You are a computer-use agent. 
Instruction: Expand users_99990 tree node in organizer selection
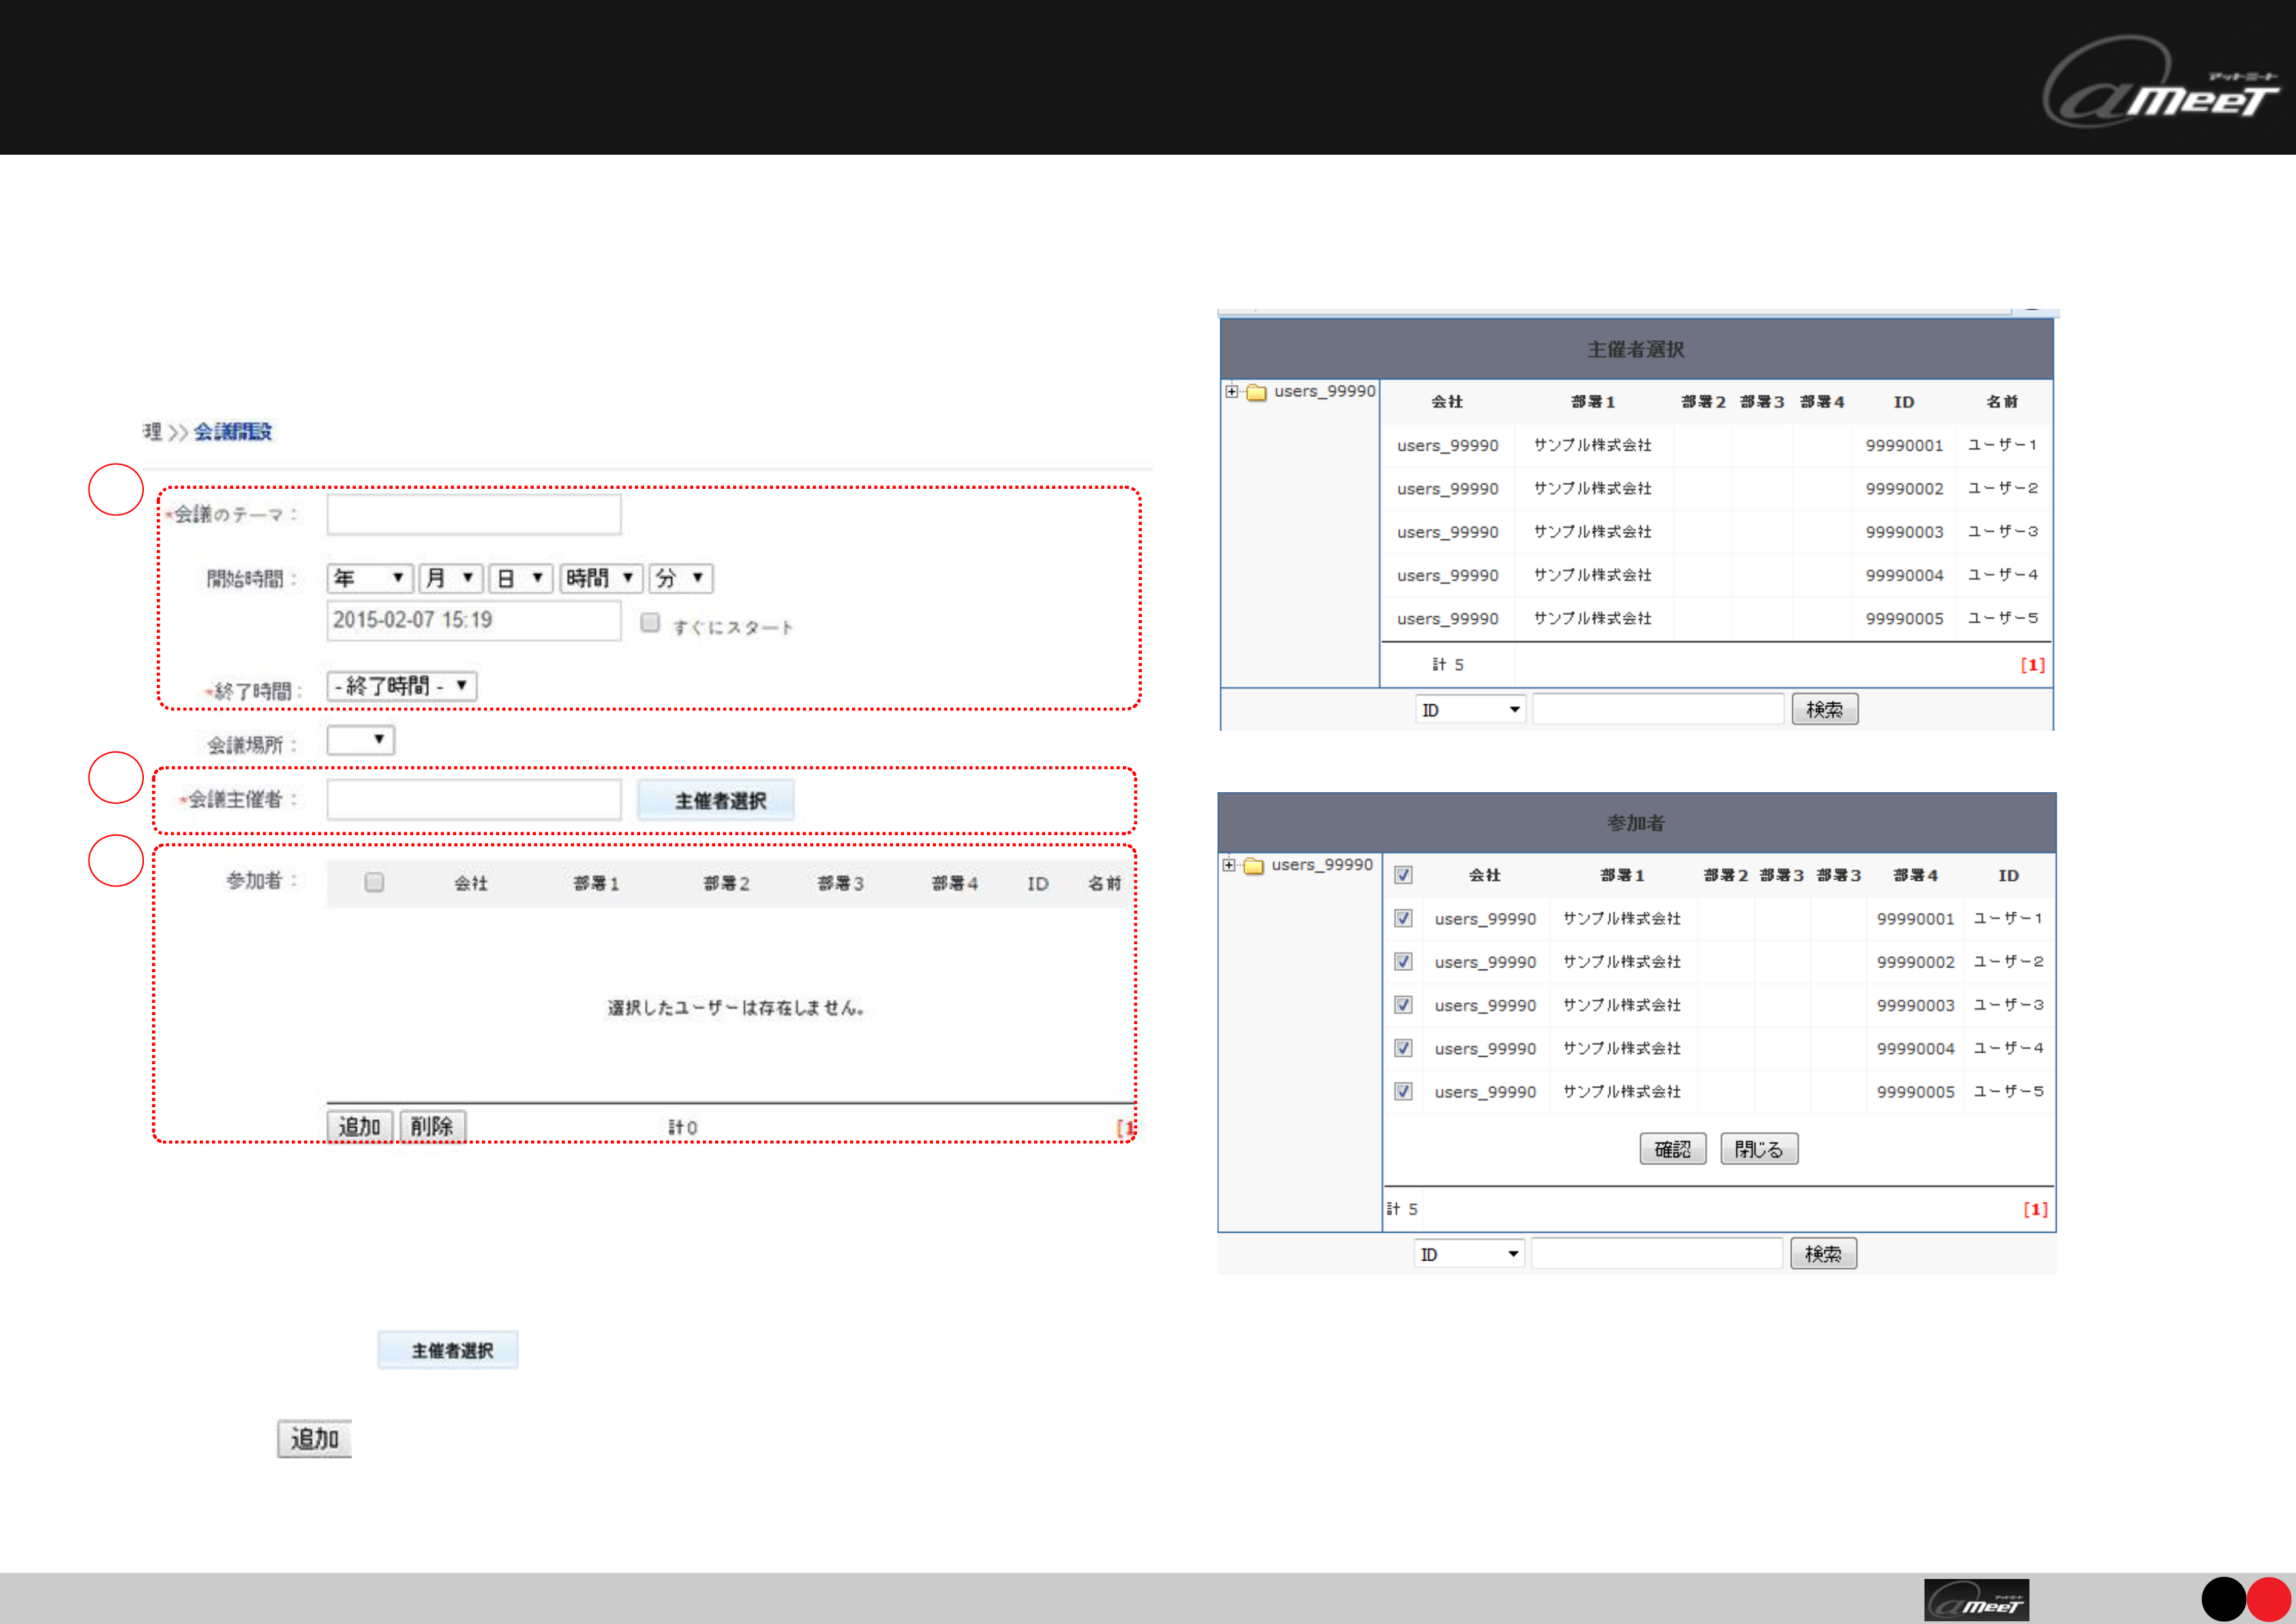1231,391
